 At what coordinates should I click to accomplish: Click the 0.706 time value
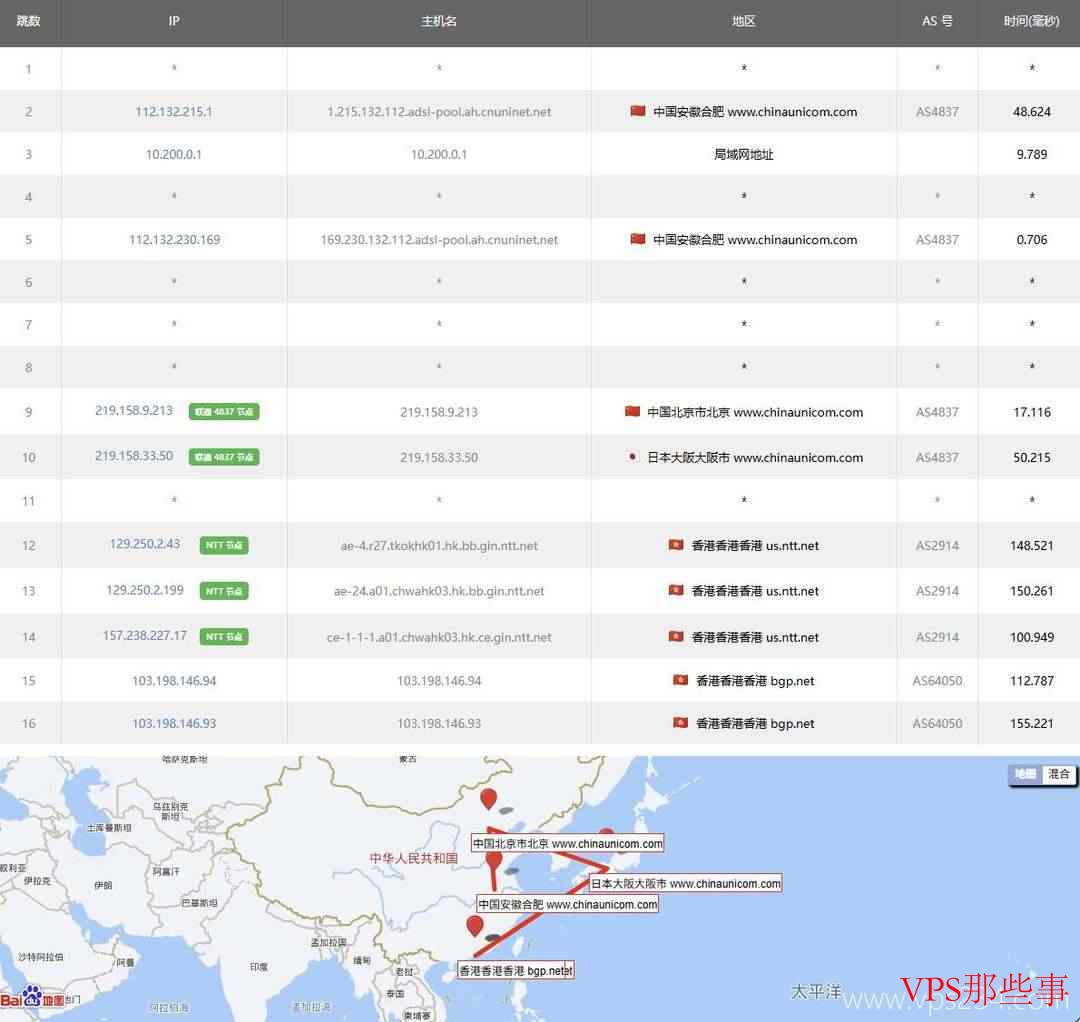(1031, 240)
